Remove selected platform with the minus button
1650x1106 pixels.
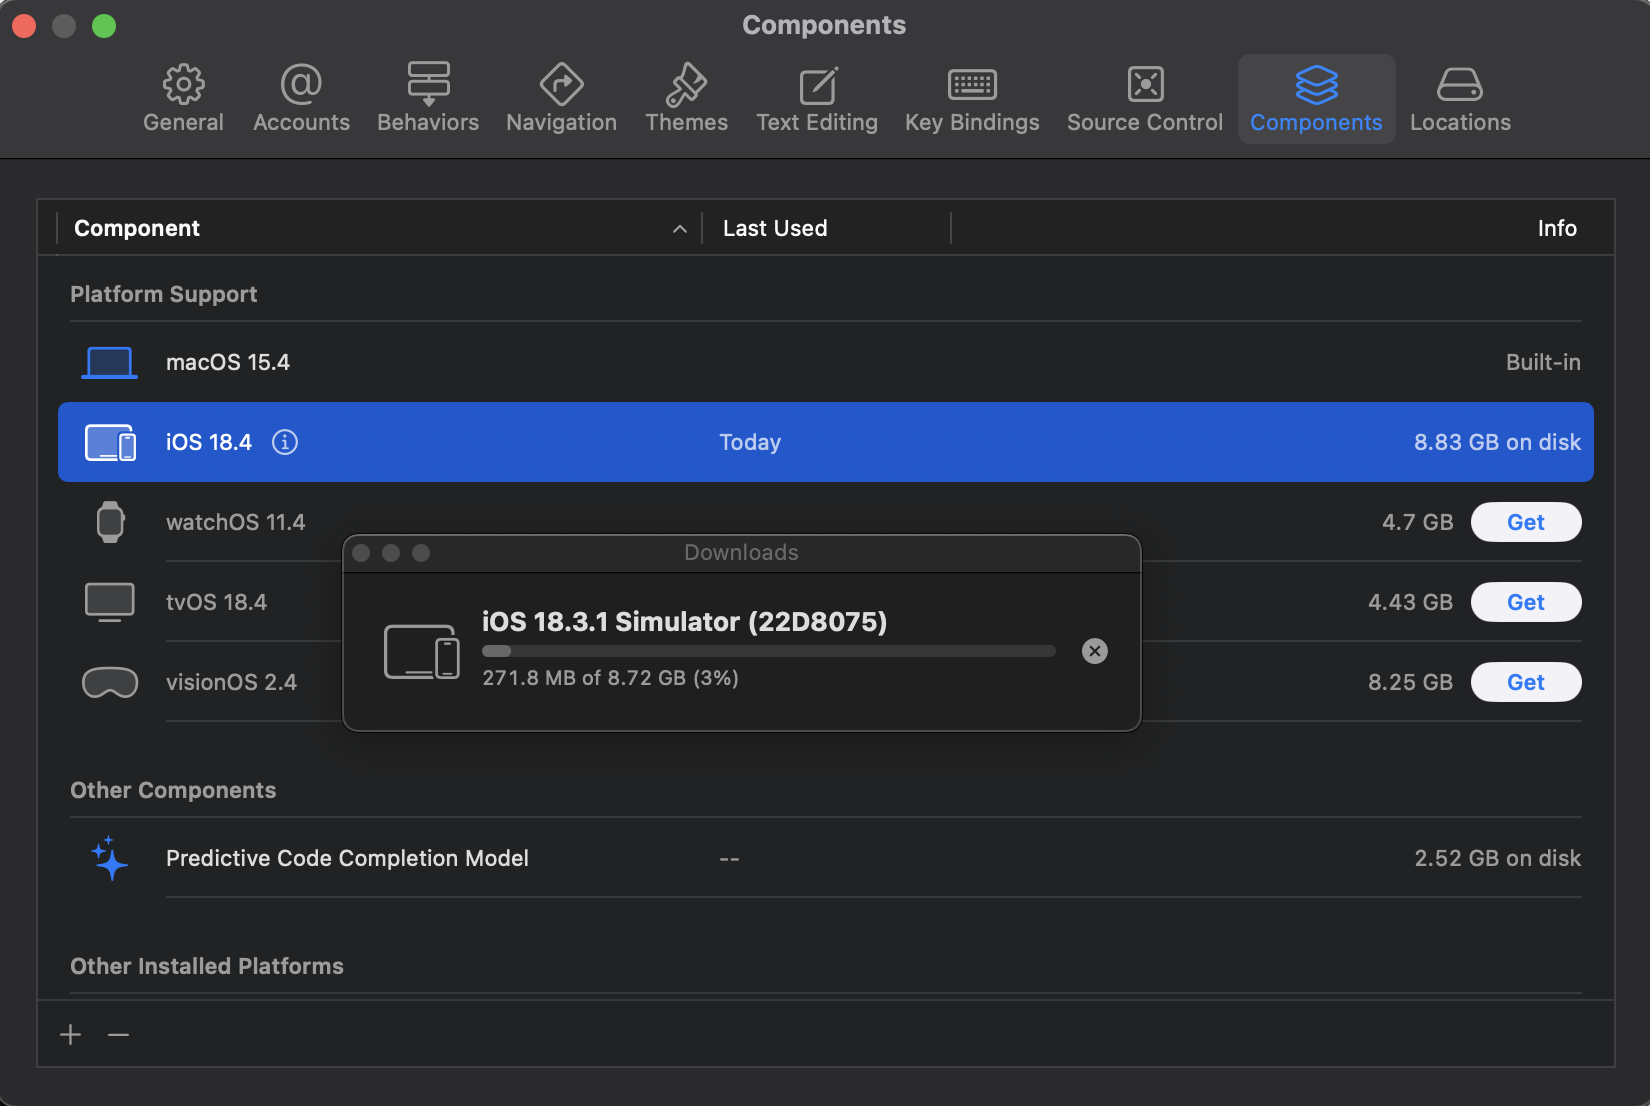pos(119,1034)
